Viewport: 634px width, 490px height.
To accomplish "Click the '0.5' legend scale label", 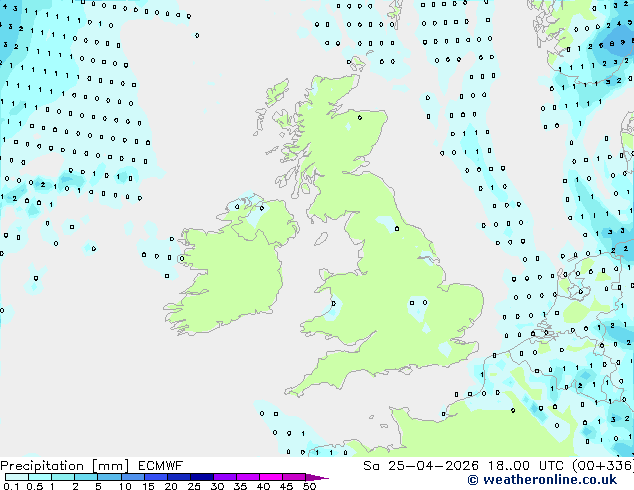I will tap(34, 486).
